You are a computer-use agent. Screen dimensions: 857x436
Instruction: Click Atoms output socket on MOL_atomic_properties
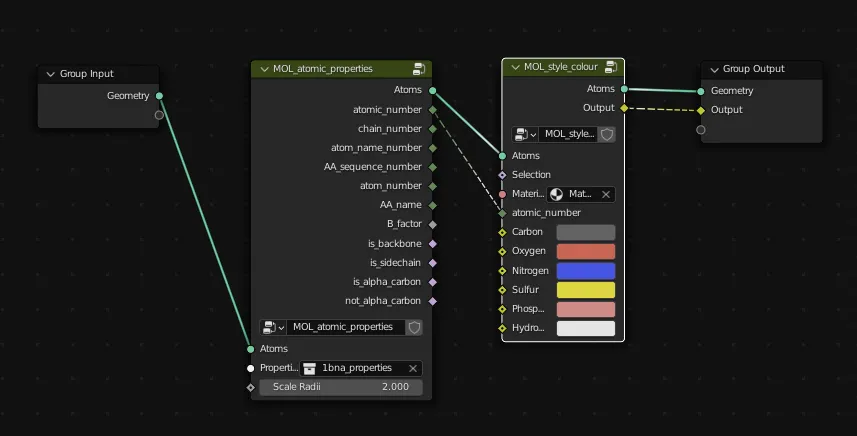[x=432, y=90]
